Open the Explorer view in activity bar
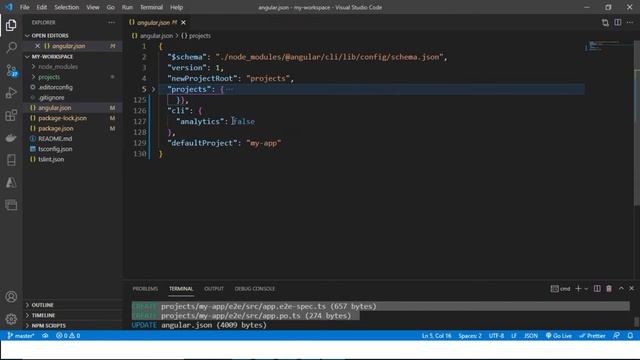The width and height of the screenshot is (640, 360). (x=11, y=25)
